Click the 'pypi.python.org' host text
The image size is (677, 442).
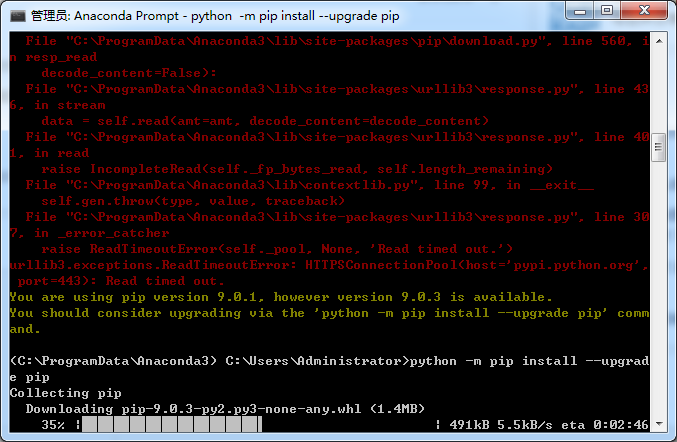(x=576, y=265)
